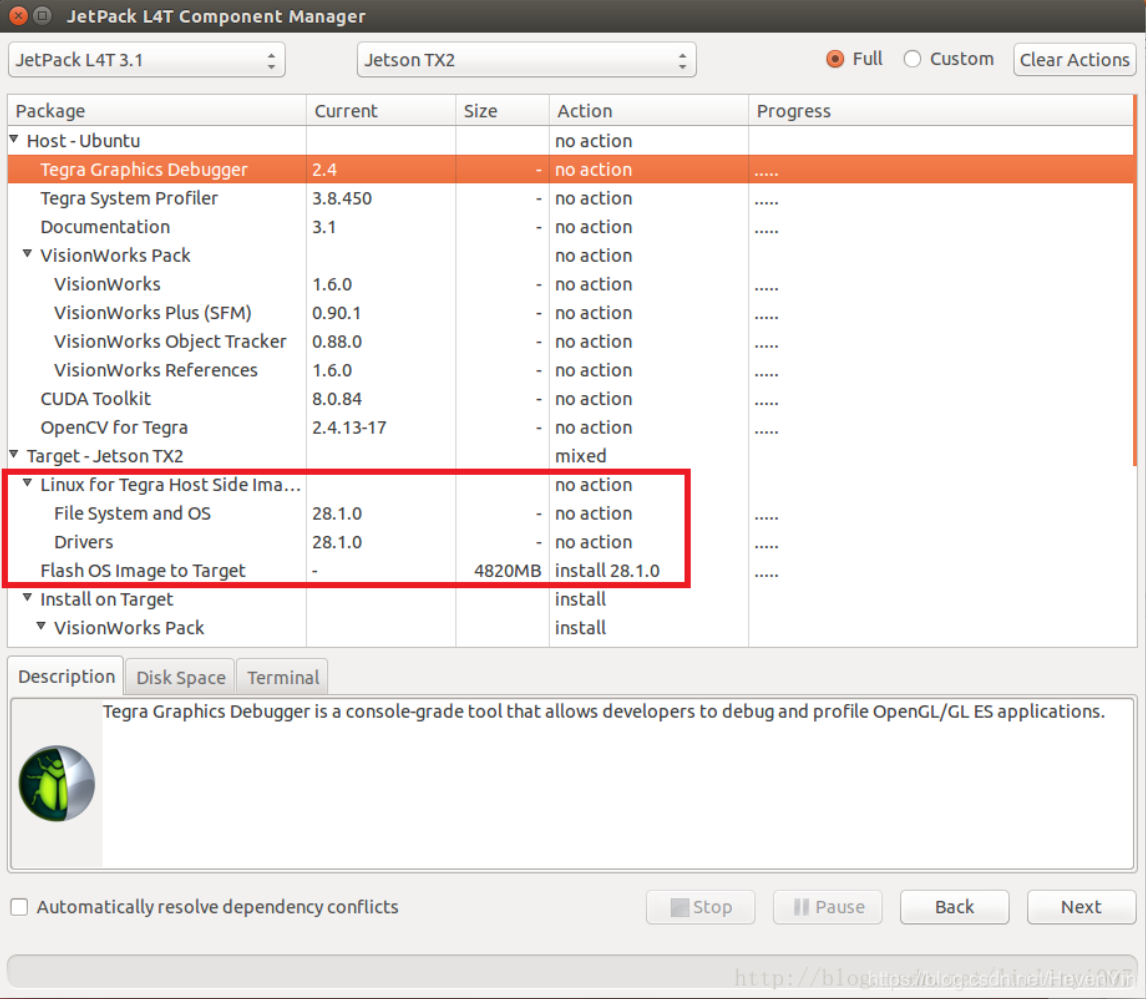Screen dimensions: 1146x999
Task: Select Flash OS Image to Target row
Action: tap(570, 571)
